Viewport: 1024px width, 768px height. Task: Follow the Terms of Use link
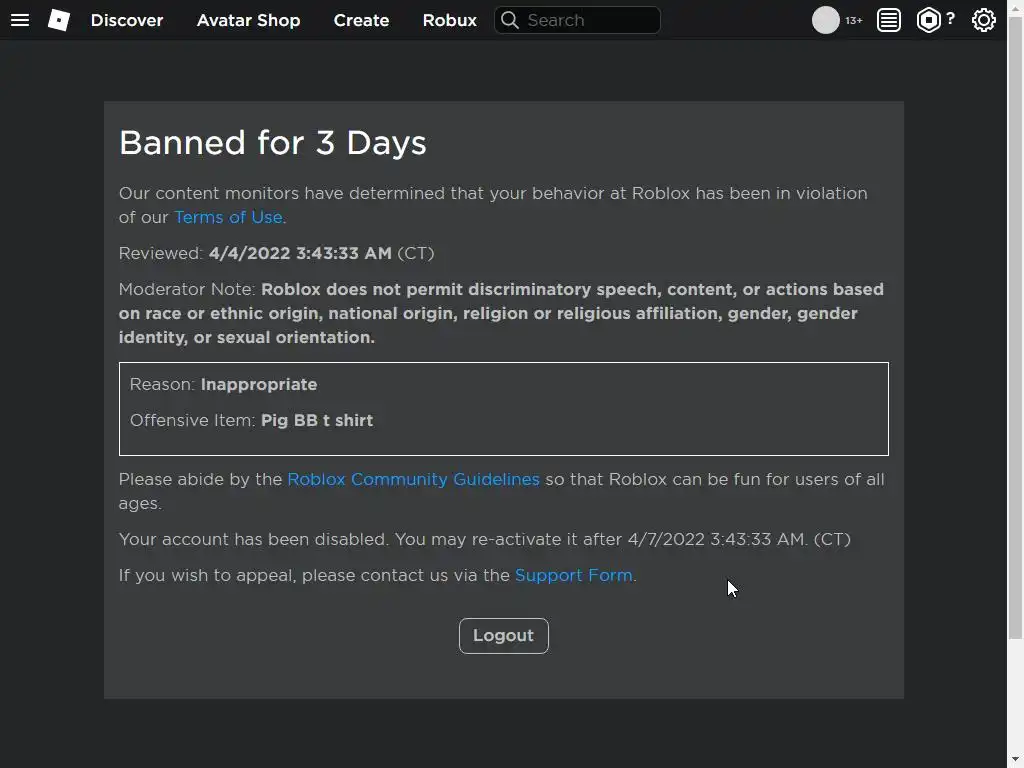228,217
